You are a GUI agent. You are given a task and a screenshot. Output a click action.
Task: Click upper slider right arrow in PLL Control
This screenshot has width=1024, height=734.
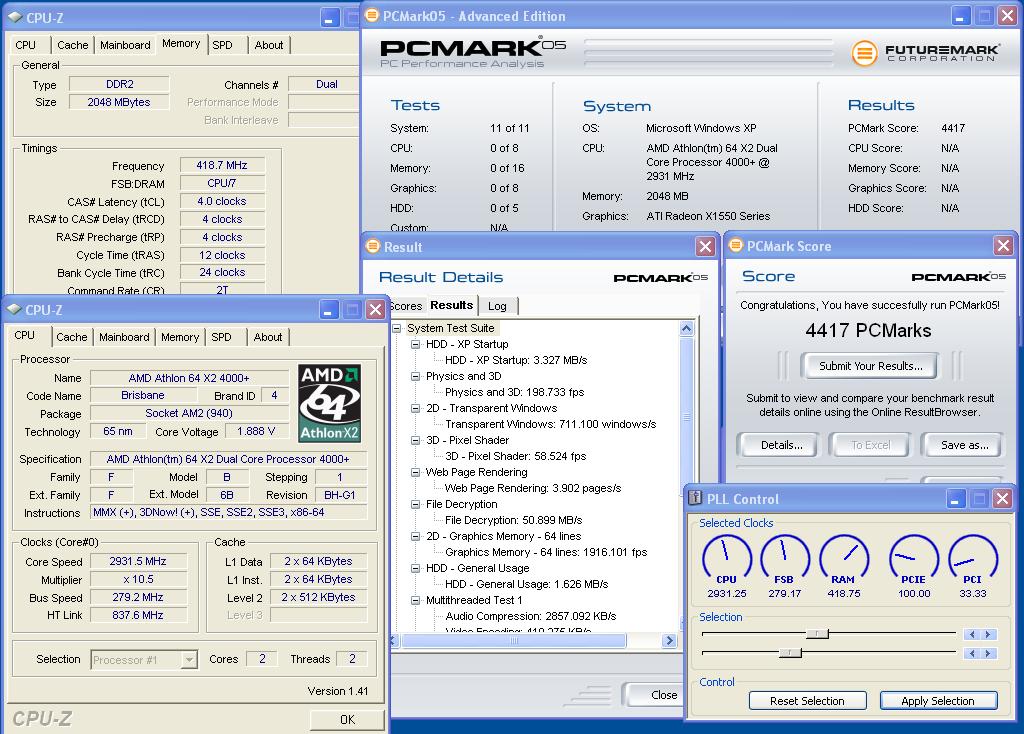click(989, 634)
